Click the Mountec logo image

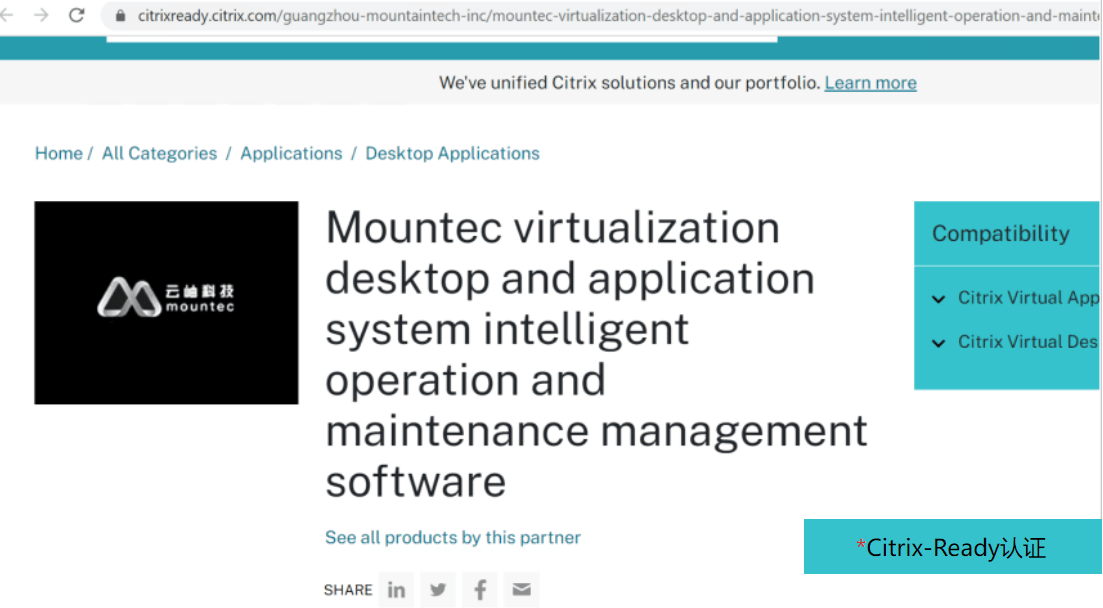point(166,302)
